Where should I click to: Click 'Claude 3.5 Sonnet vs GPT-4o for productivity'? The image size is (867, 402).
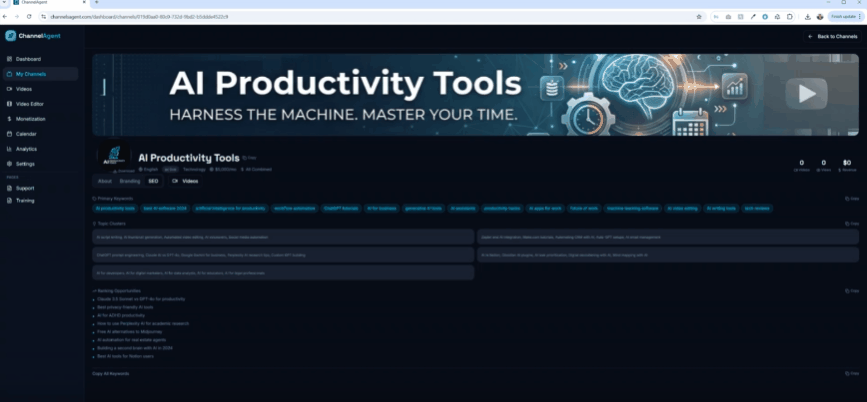[x=141, y=299]
